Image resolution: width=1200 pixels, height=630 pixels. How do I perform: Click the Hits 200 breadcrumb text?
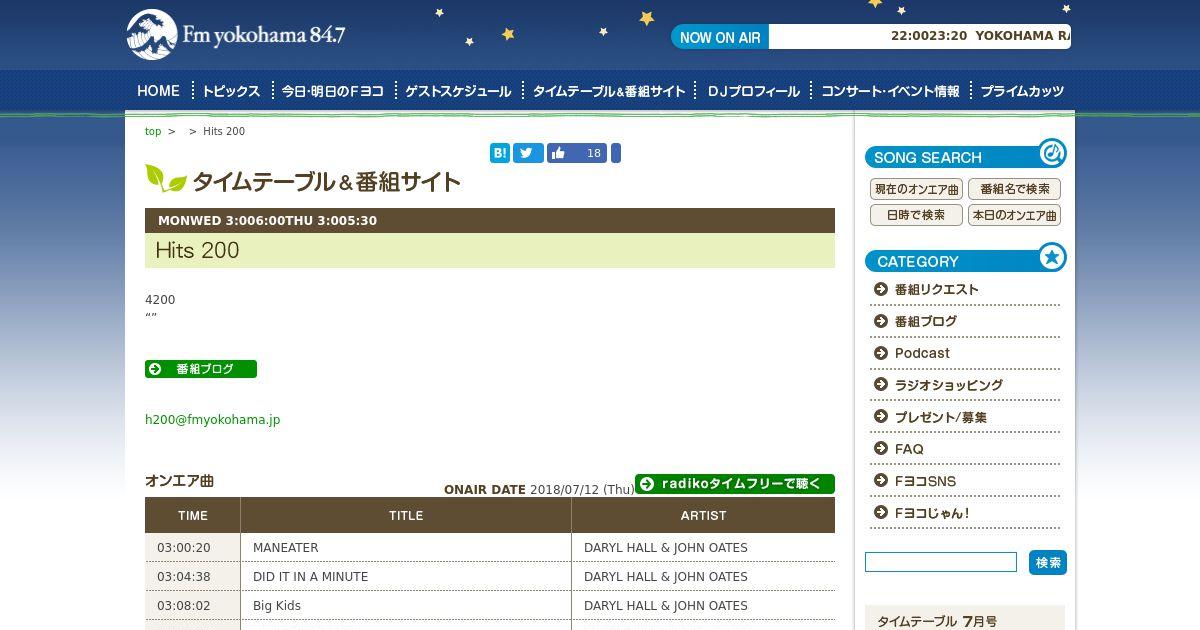224,131
